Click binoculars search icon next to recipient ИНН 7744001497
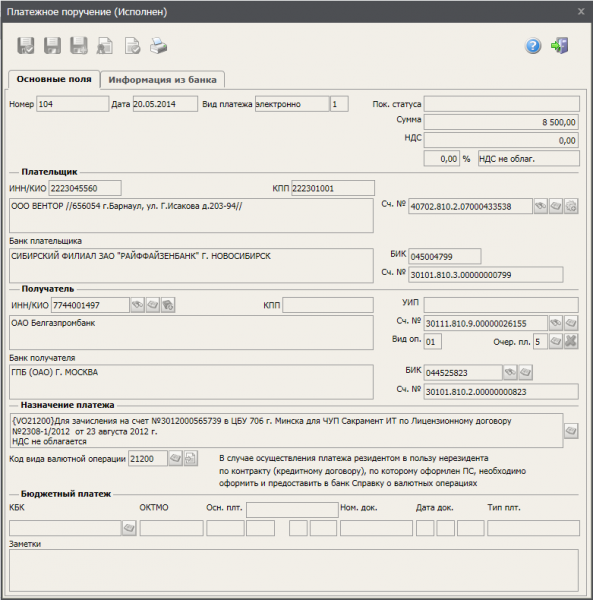 coord(137,305)
